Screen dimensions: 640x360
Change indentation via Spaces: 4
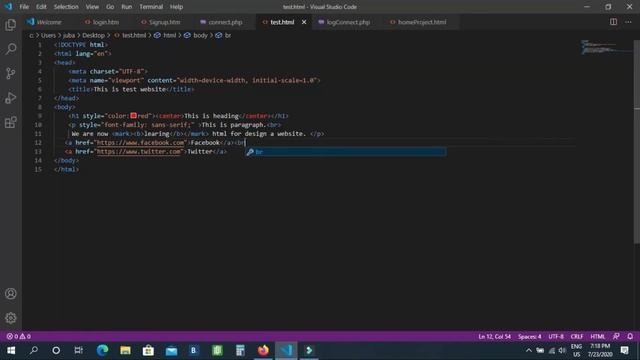tap(529, 336)
